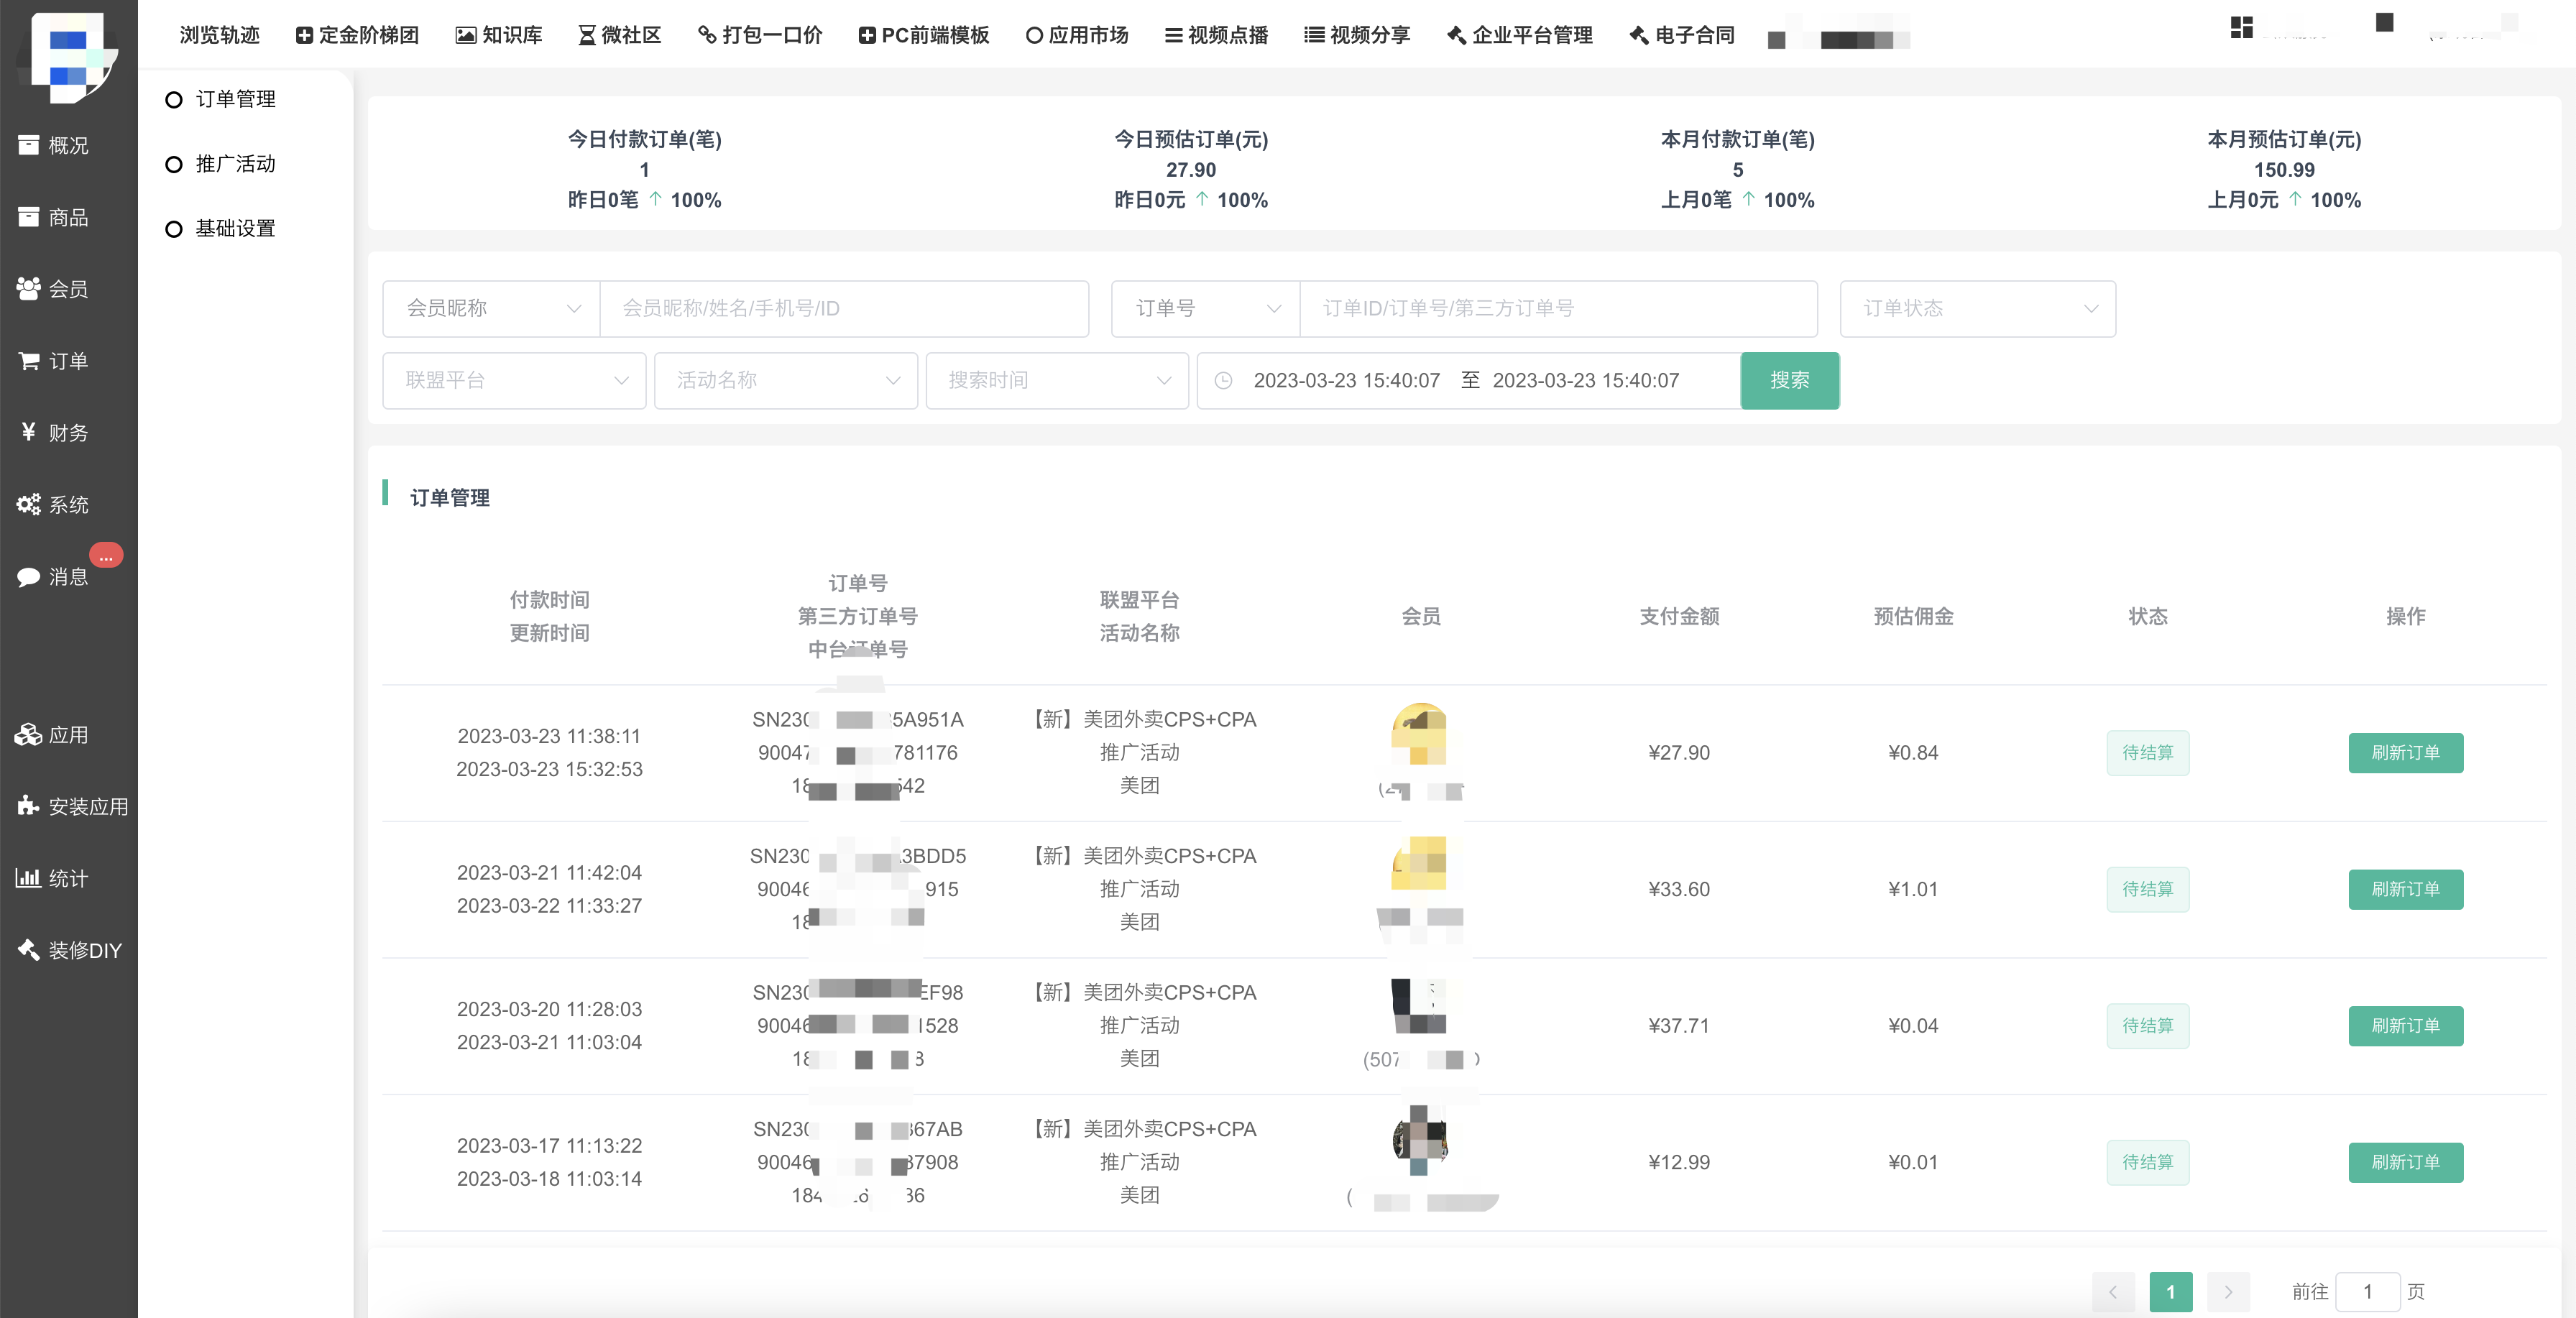Open 电子合同 in top menu
Viewport: 2576px width, 1318px height.
click(x=1682, y=36)
